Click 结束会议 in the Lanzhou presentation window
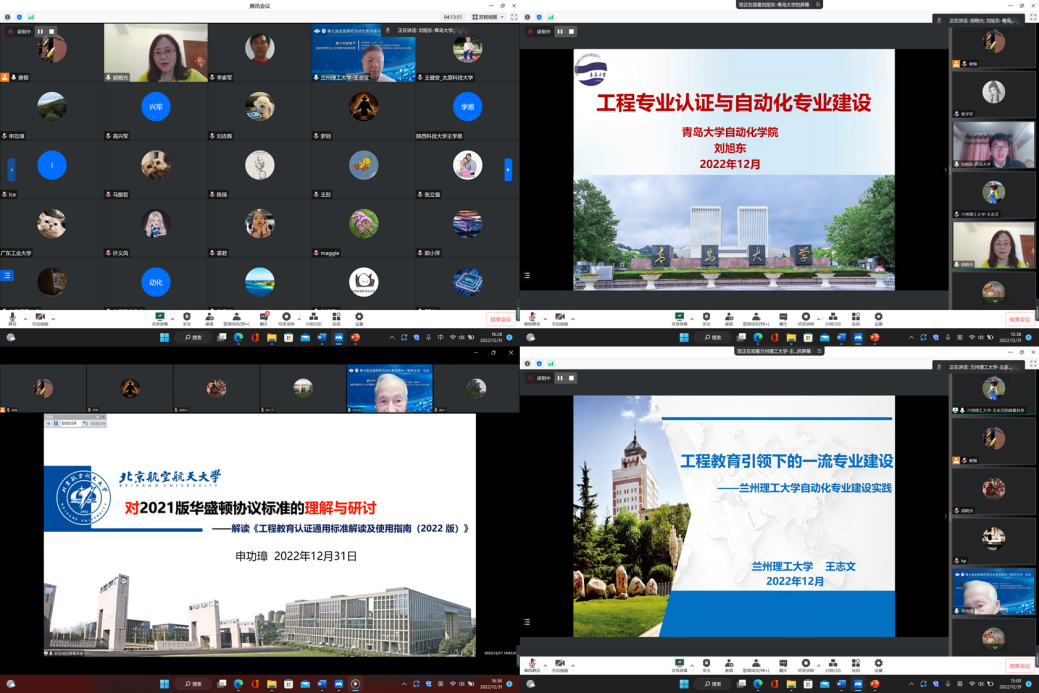The image size is (1039, 693). click(x=1019, y=665)
